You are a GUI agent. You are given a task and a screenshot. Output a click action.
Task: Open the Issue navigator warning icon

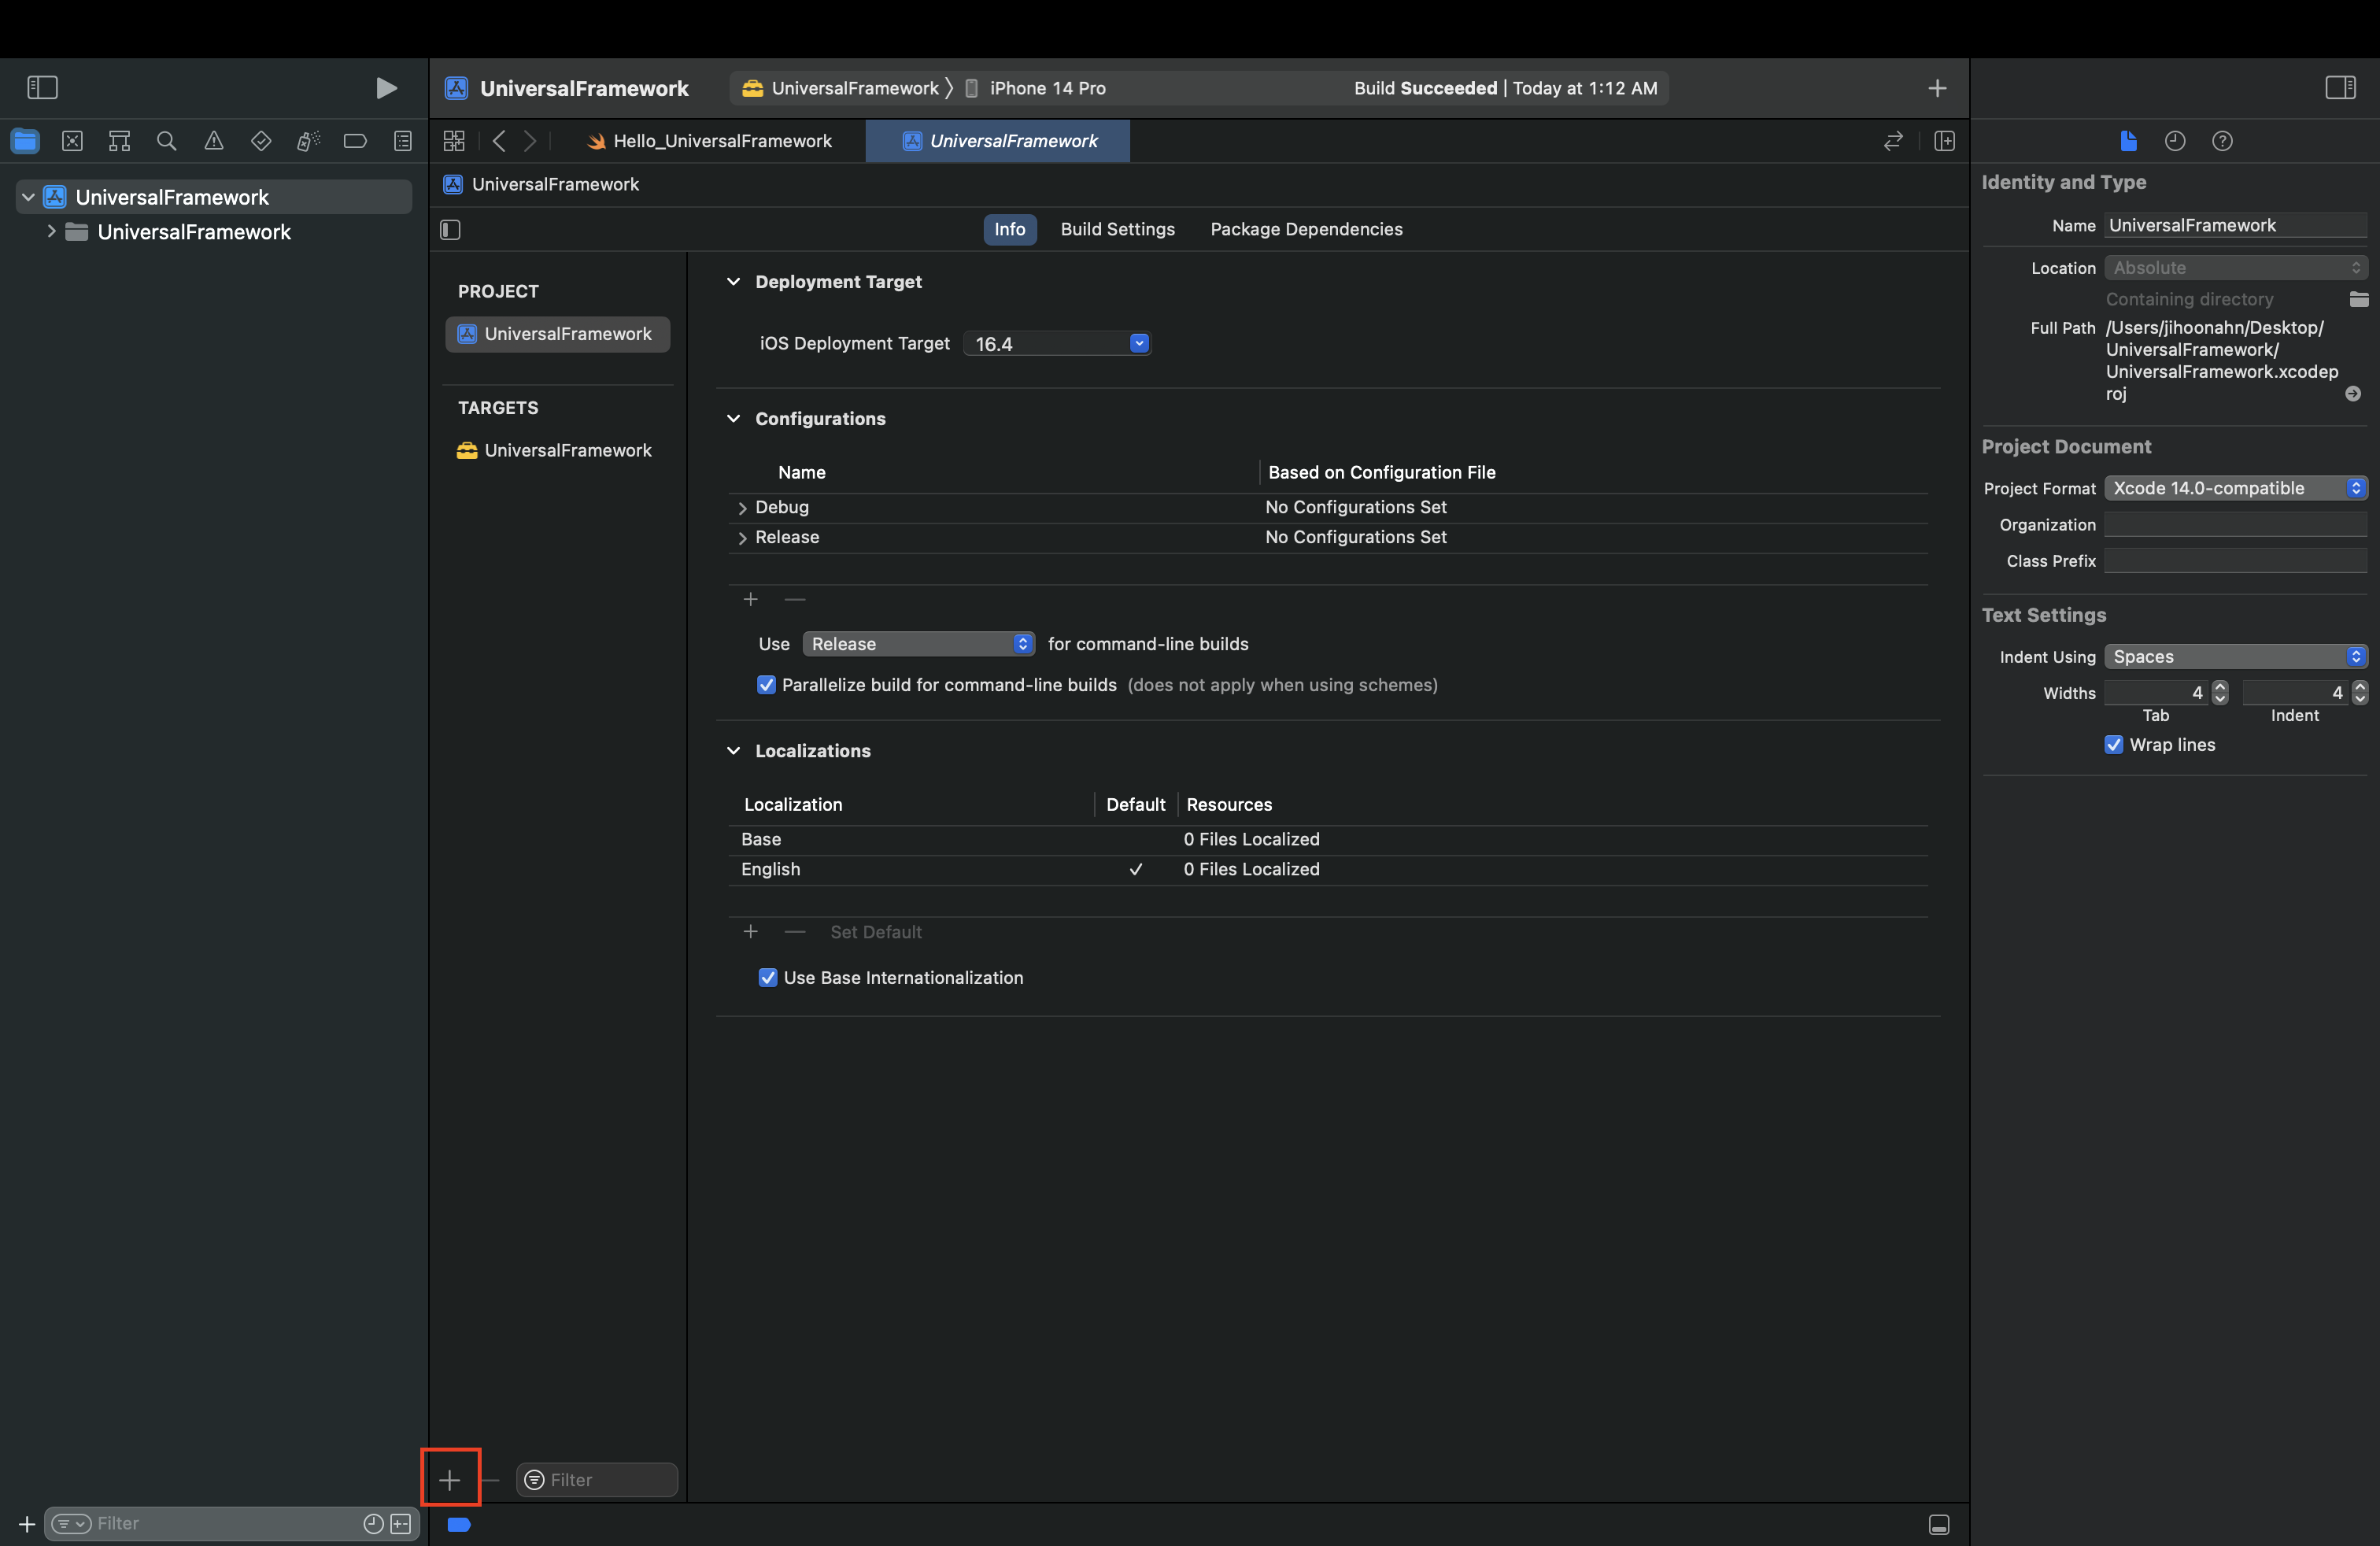[214, 141]
